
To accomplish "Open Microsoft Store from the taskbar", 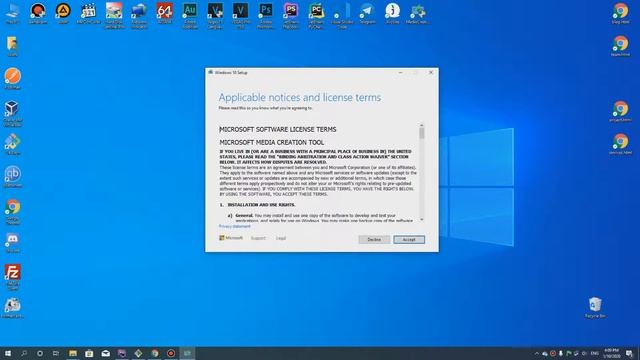I will pyautogui.click(x=89, y=353).
